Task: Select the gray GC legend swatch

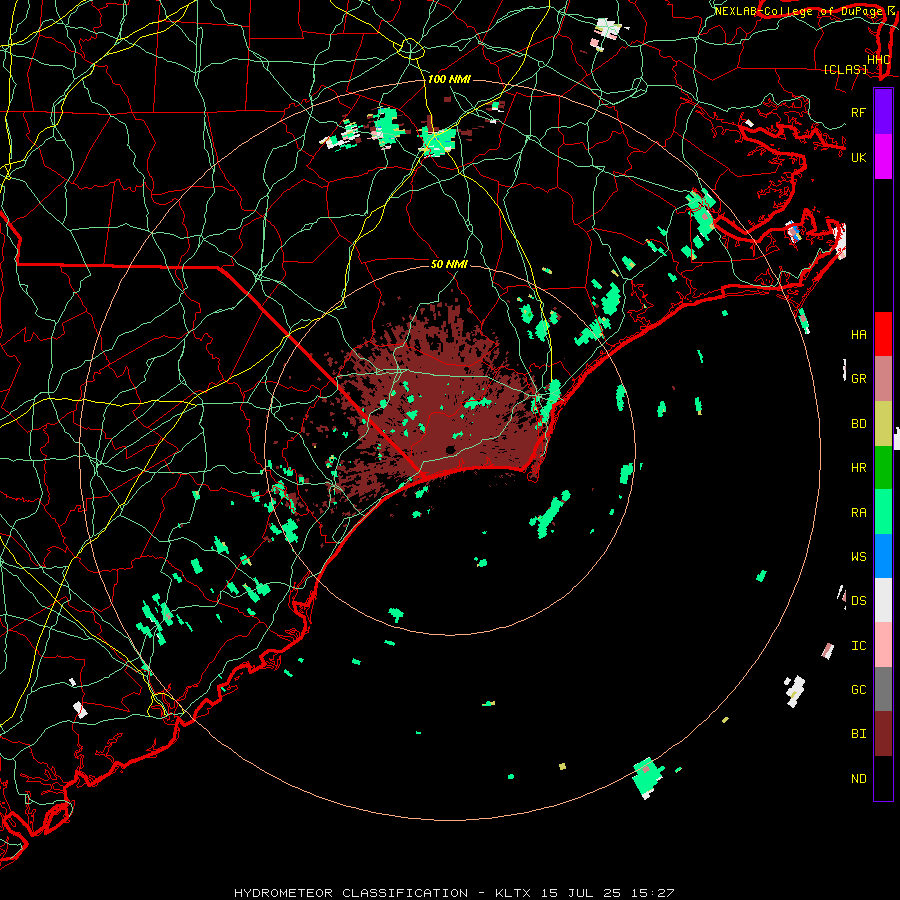Action: [883, 689]
